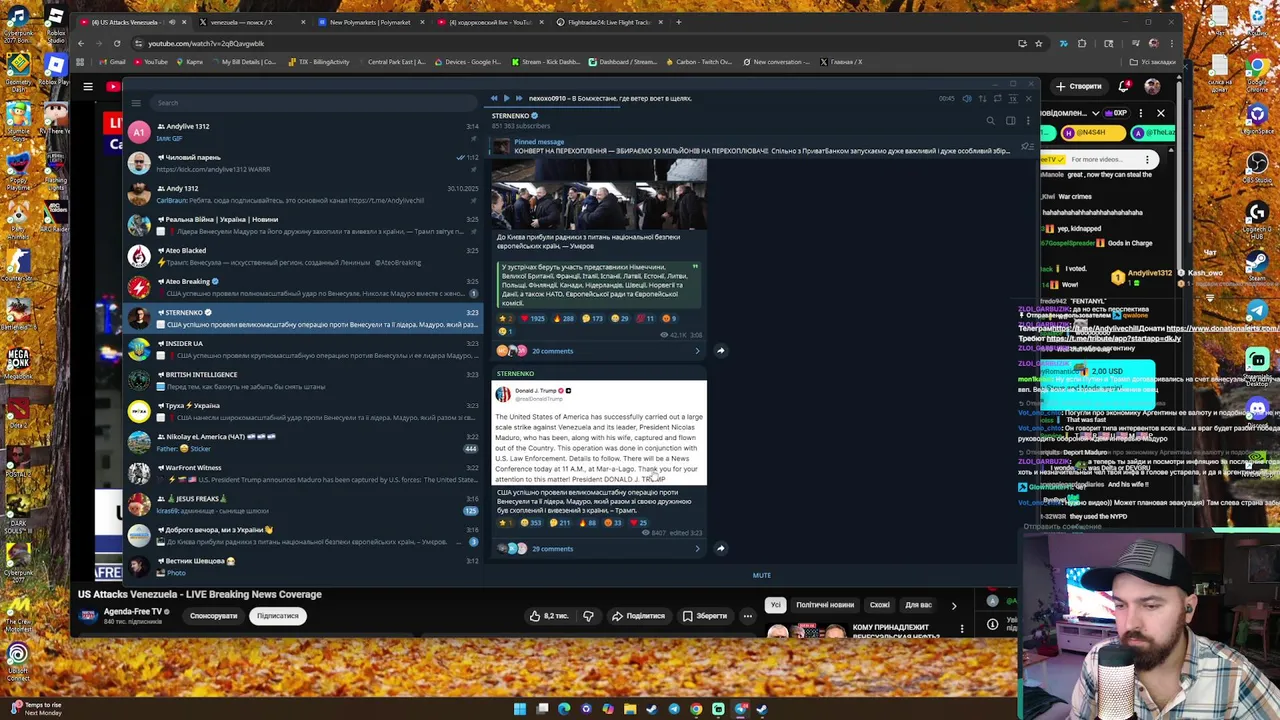Viewport: 1280px width, 720px height.
Task: Click the Telegram Search field
Action: (315, 103)
